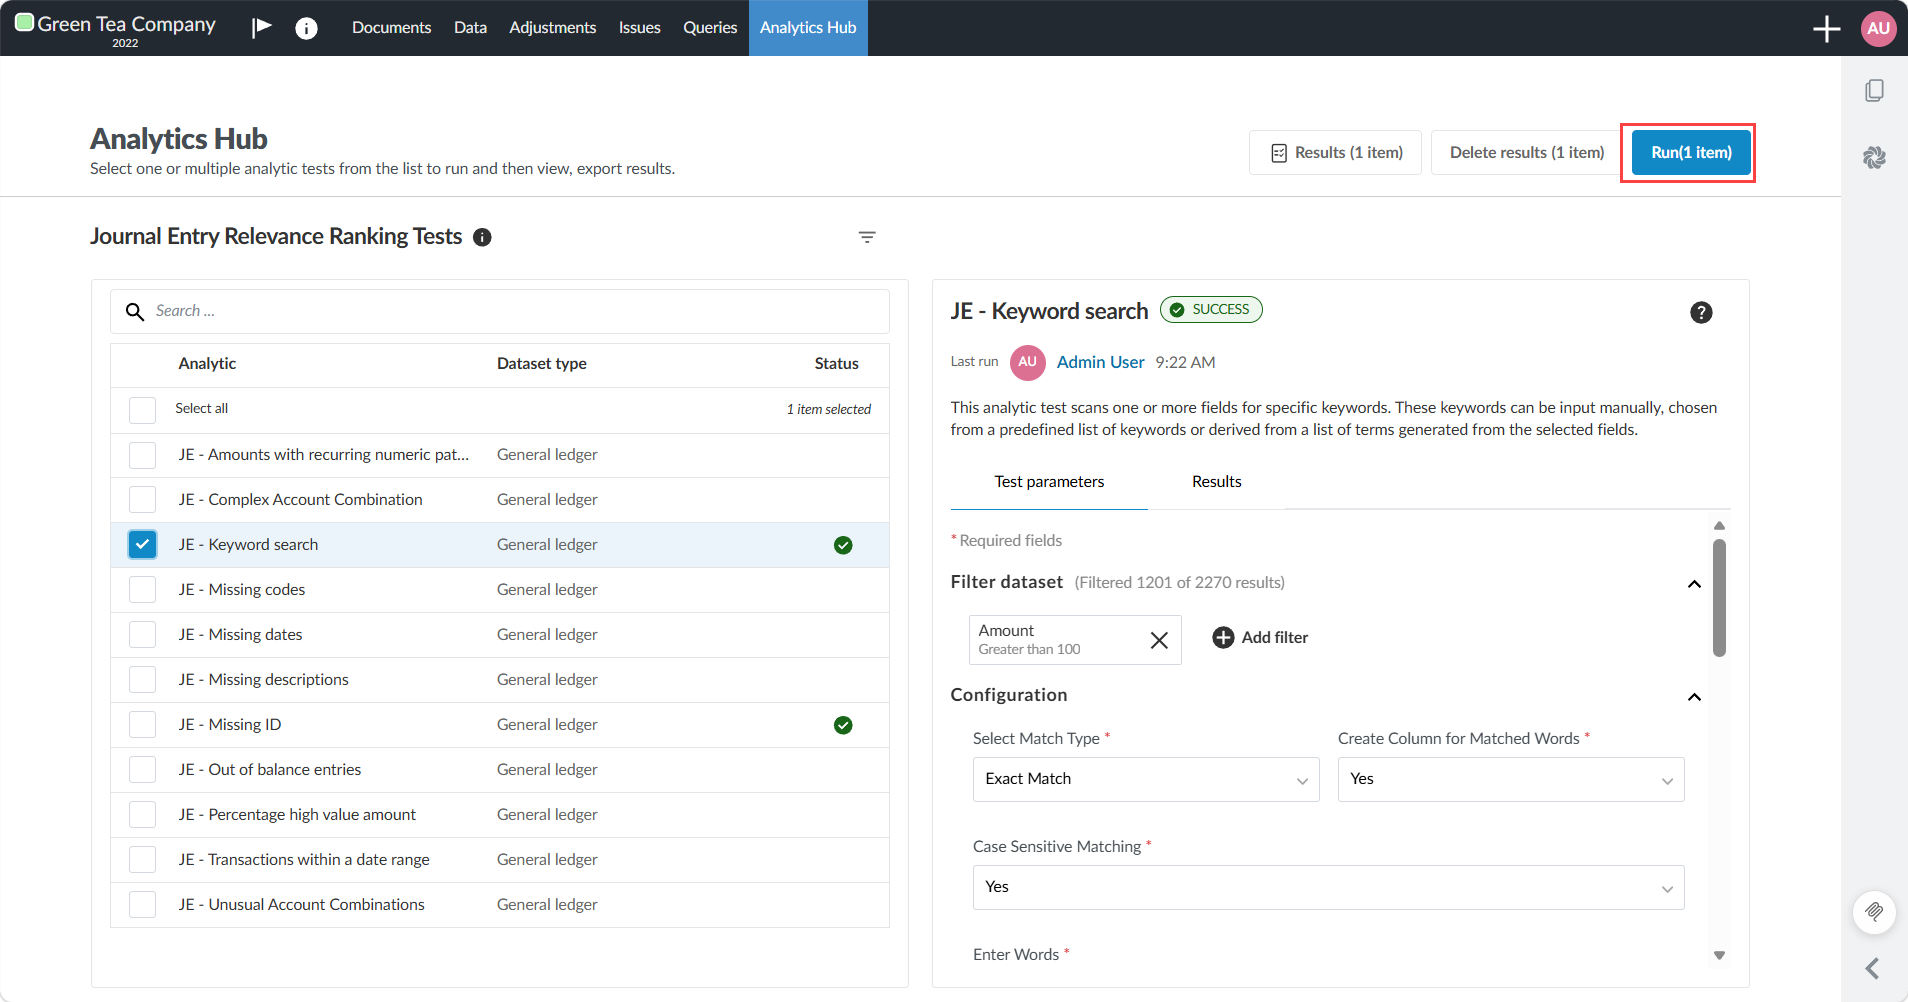Open the Analytics Hub menu item
Viewport: 1908px width, 1002px height.
tap(808, 28)
